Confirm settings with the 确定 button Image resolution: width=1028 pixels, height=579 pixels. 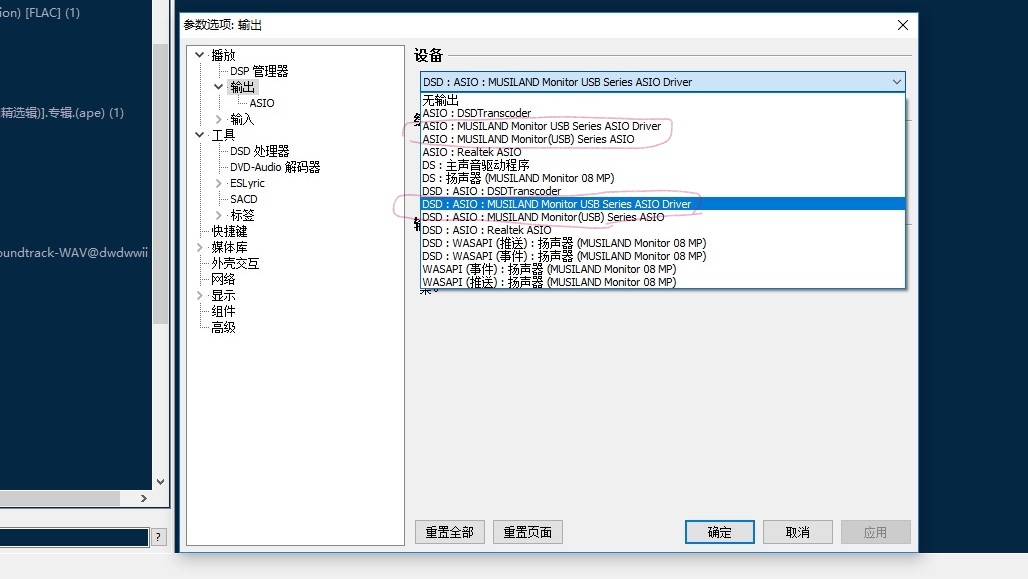[x=719, y=532]
